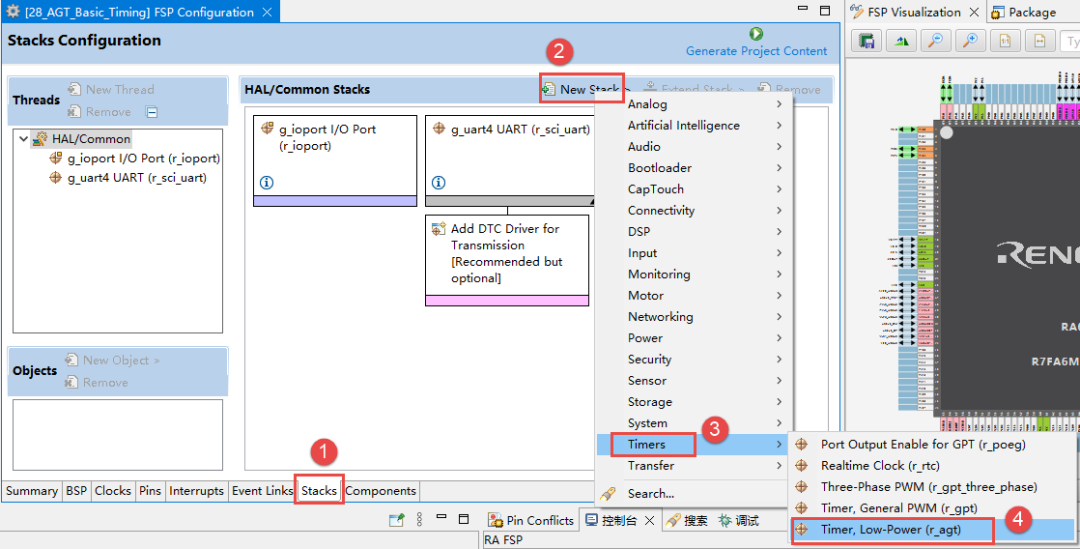
Task: Click the Add DTC Driver block icon
Action: pos(439,229)
